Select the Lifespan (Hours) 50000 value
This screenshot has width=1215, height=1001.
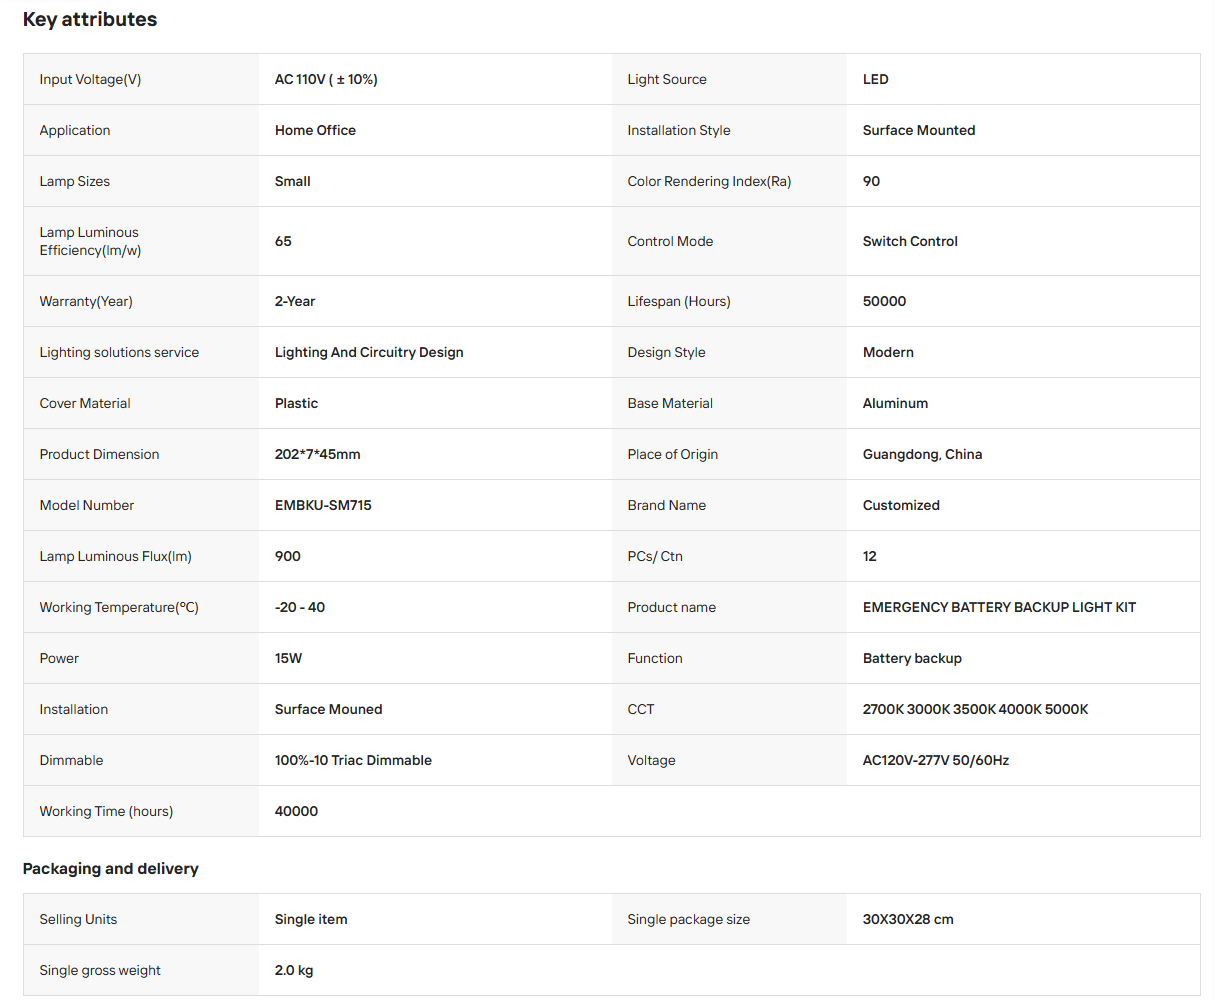tap(884, 301)
